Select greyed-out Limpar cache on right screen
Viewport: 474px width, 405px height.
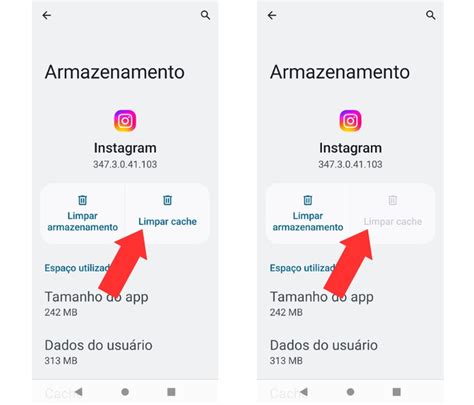393,213
